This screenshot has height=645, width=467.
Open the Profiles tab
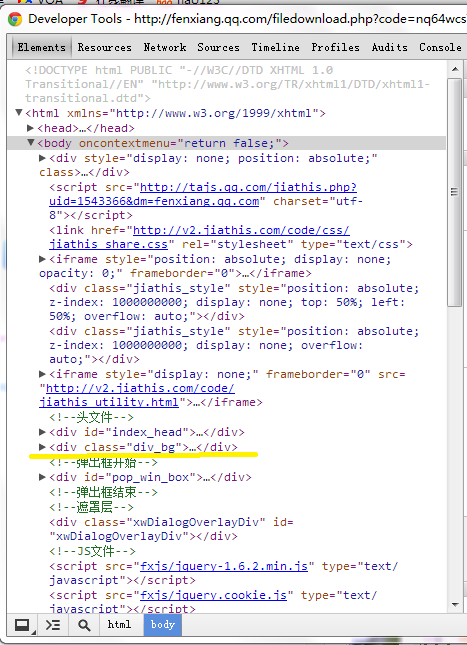pyautogui.click(x=335, y=47)
